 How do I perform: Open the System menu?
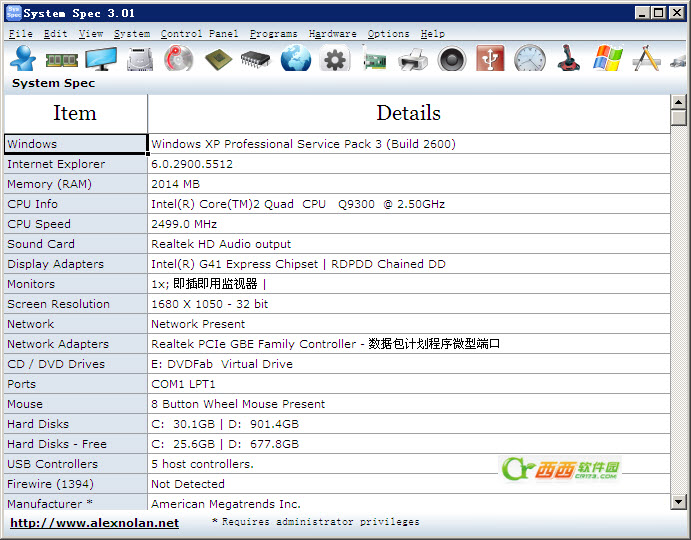(x=132, y=34)
